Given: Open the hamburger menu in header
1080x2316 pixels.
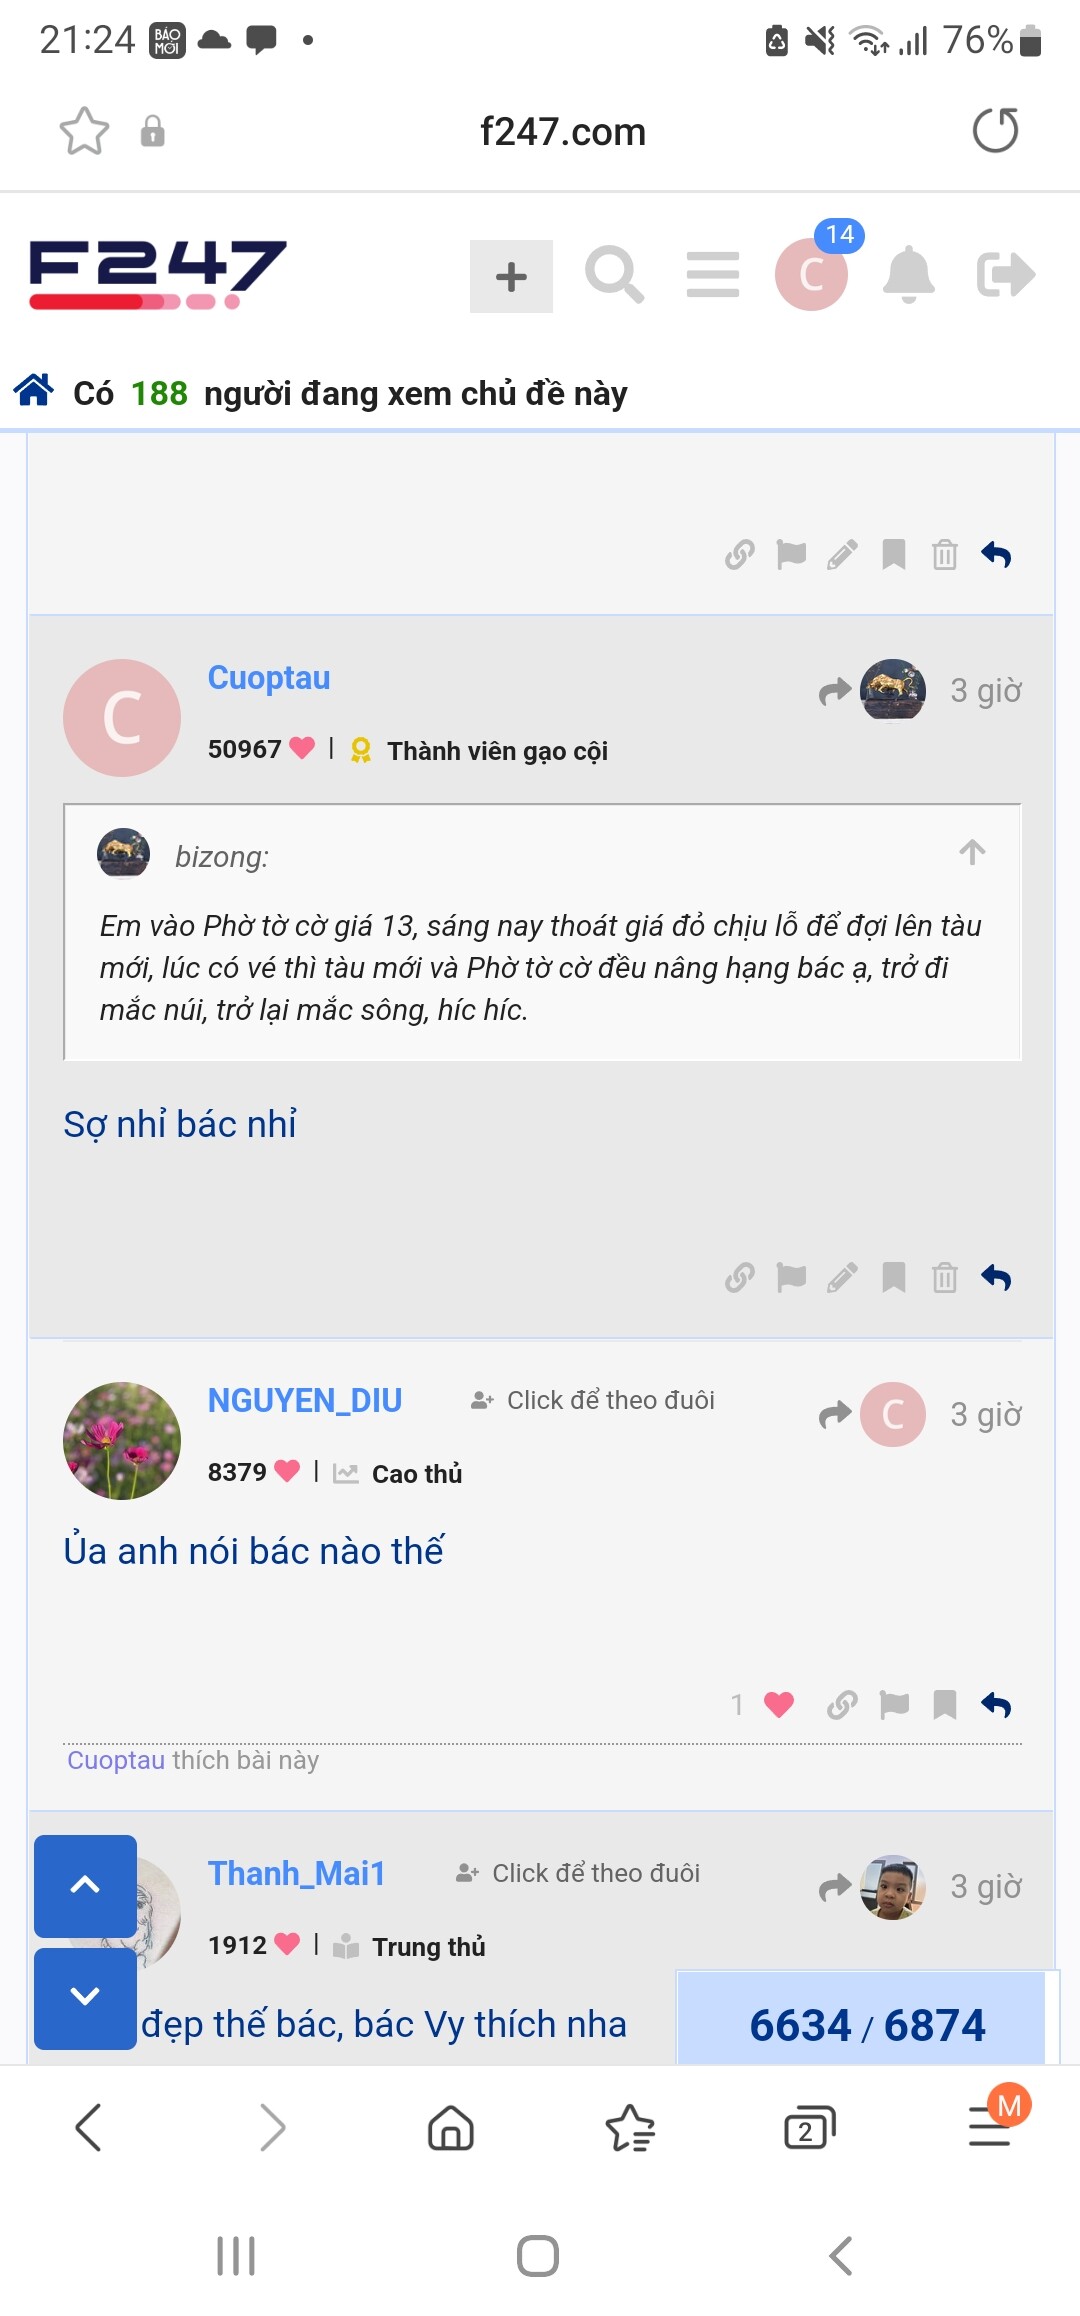Looking at the screenshot, I should point(713,275).
